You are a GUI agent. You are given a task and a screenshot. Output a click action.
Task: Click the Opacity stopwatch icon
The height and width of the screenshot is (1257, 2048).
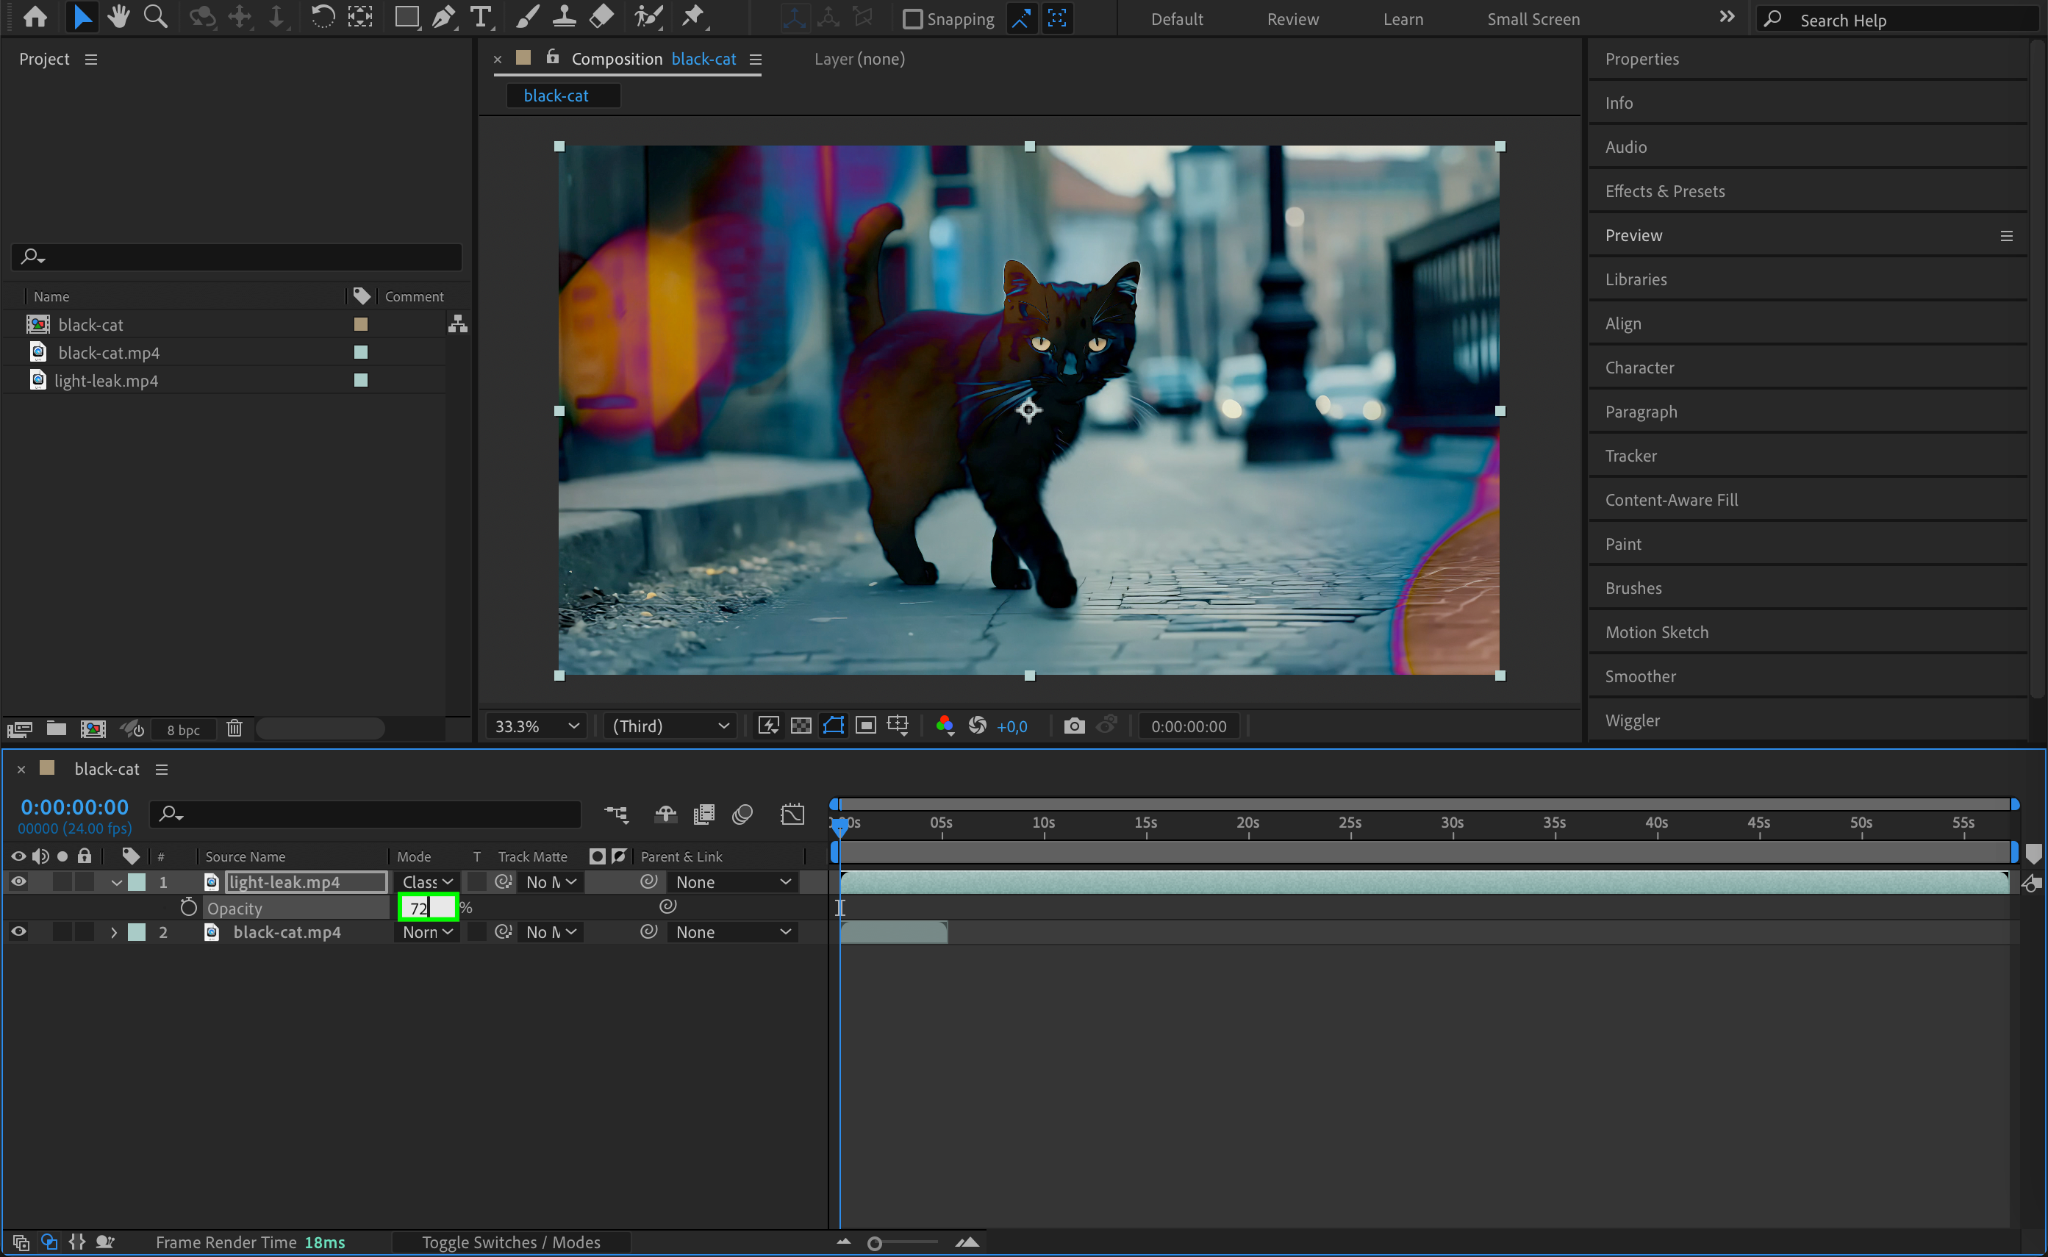pos(188,908)
